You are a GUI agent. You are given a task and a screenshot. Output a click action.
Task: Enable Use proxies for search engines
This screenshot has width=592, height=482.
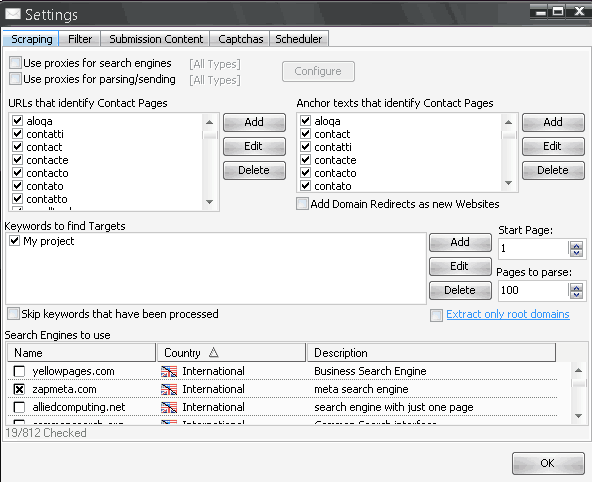pos(15,63)
